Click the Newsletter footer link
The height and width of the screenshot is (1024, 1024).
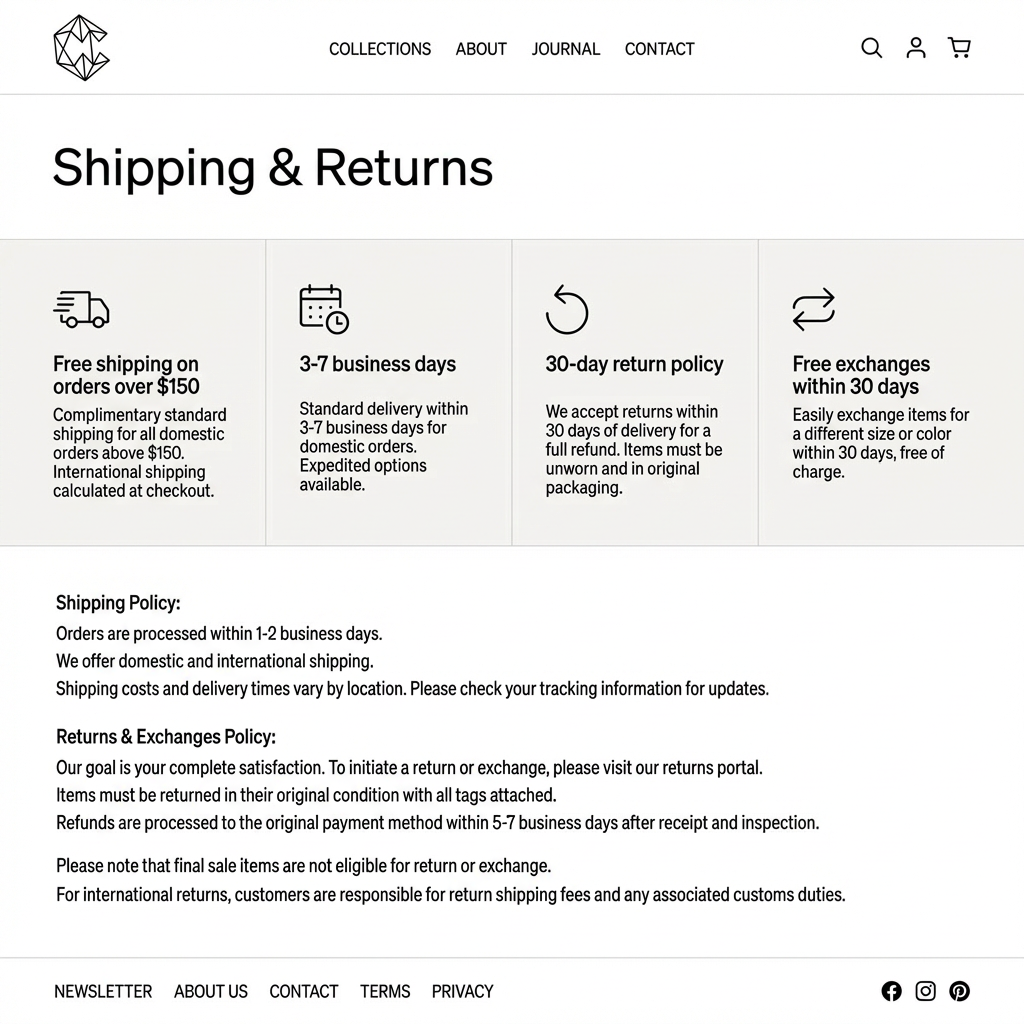point(103,991)
